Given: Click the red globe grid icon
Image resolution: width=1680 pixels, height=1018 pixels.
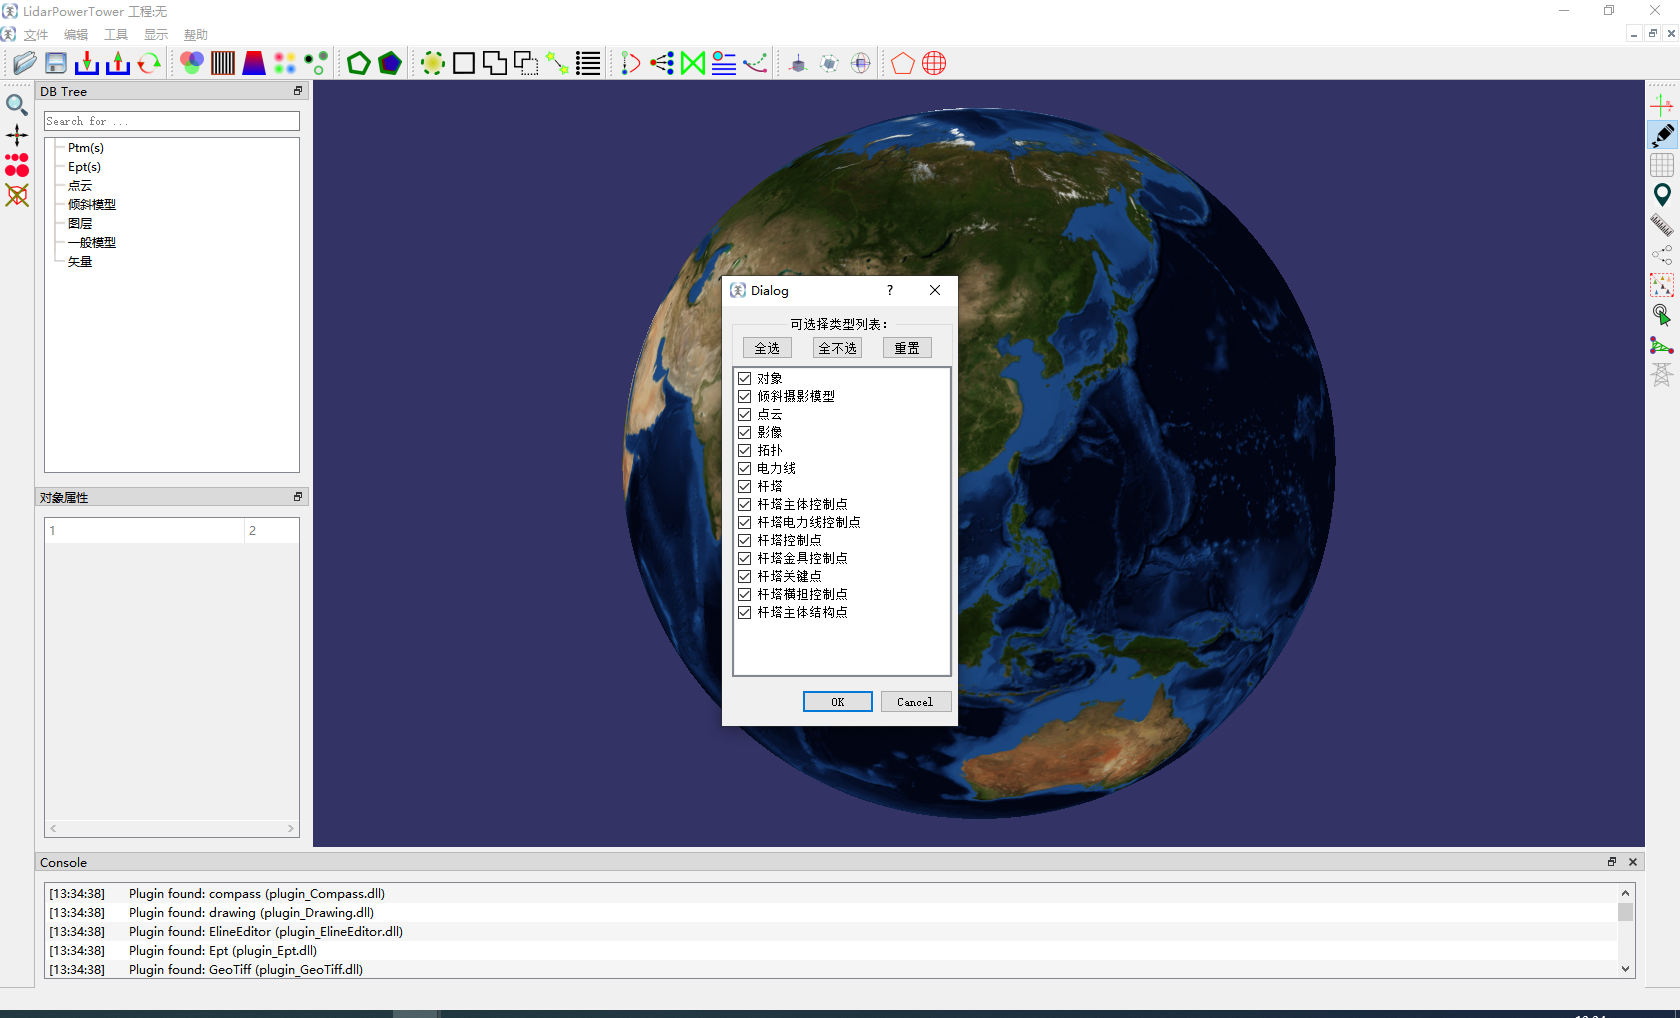Looking at the screenshot, I should tap(934, 63).
